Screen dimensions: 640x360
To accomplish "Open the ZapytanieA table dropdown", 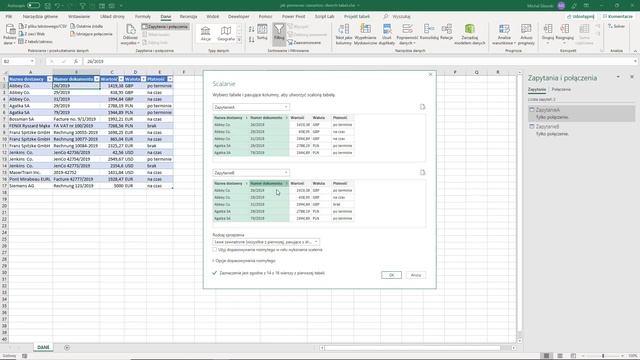I will tap(251, 107).
